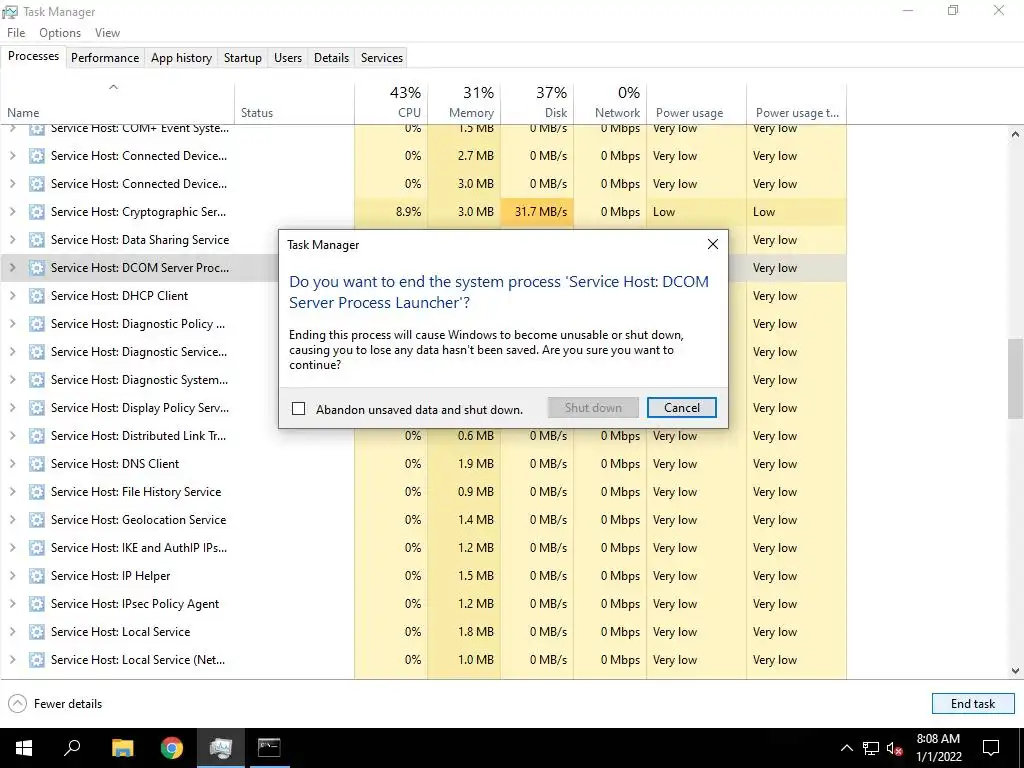Switch to the App history tab

click(x=181, y=57)
